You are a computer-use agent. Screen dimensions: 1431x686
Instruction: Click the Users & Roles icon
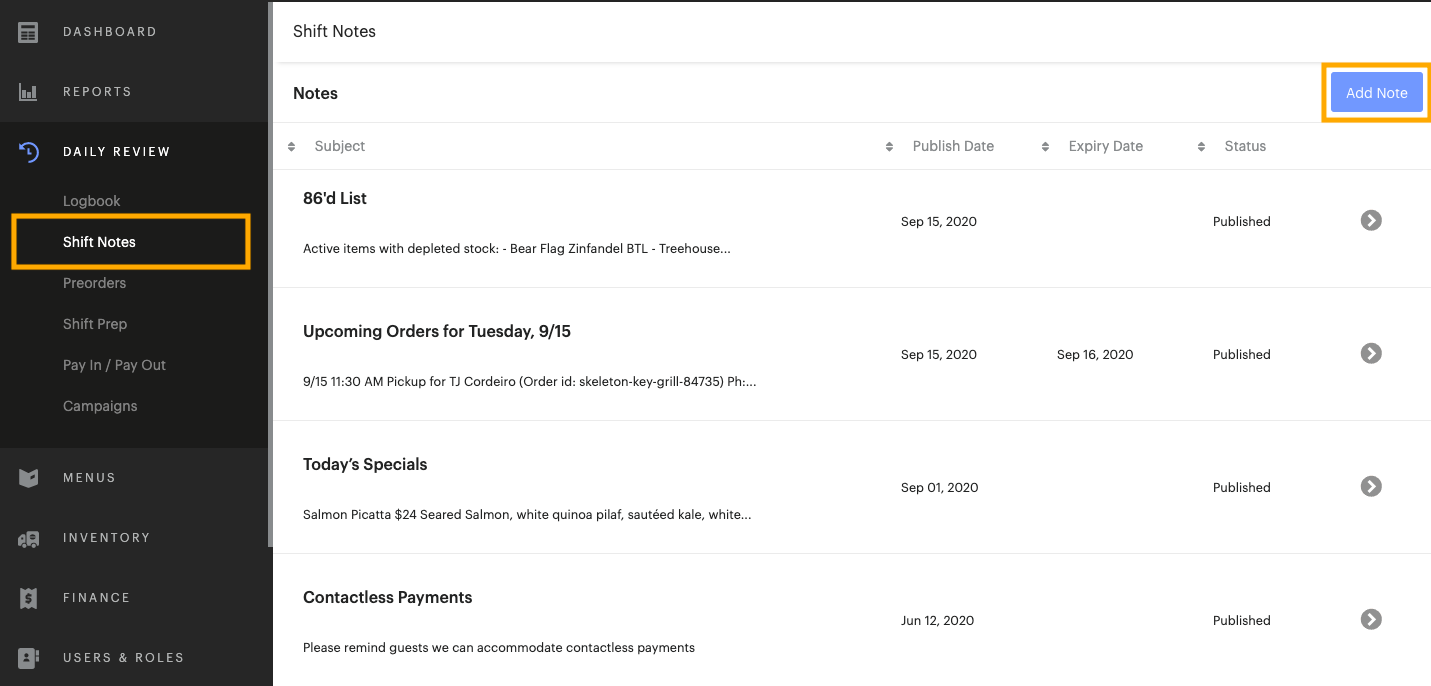click(28, 658)
